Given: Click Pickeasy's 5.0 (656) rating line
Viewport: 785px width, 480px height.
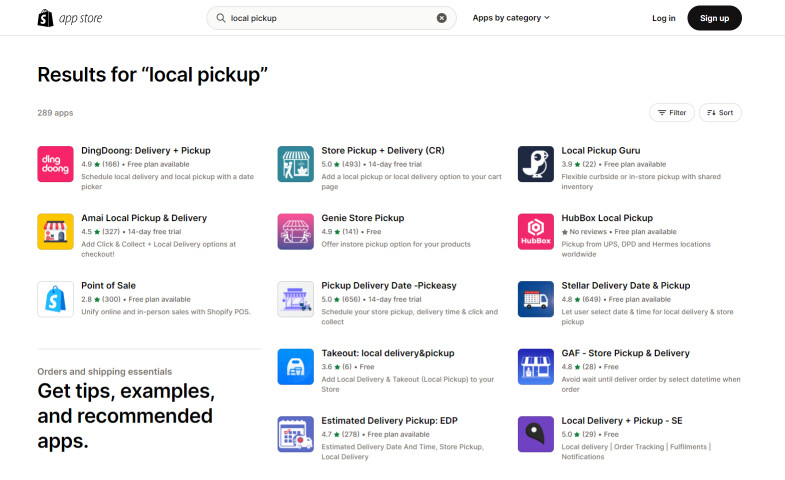Looking at the screenshot, I should coord(371,299).
